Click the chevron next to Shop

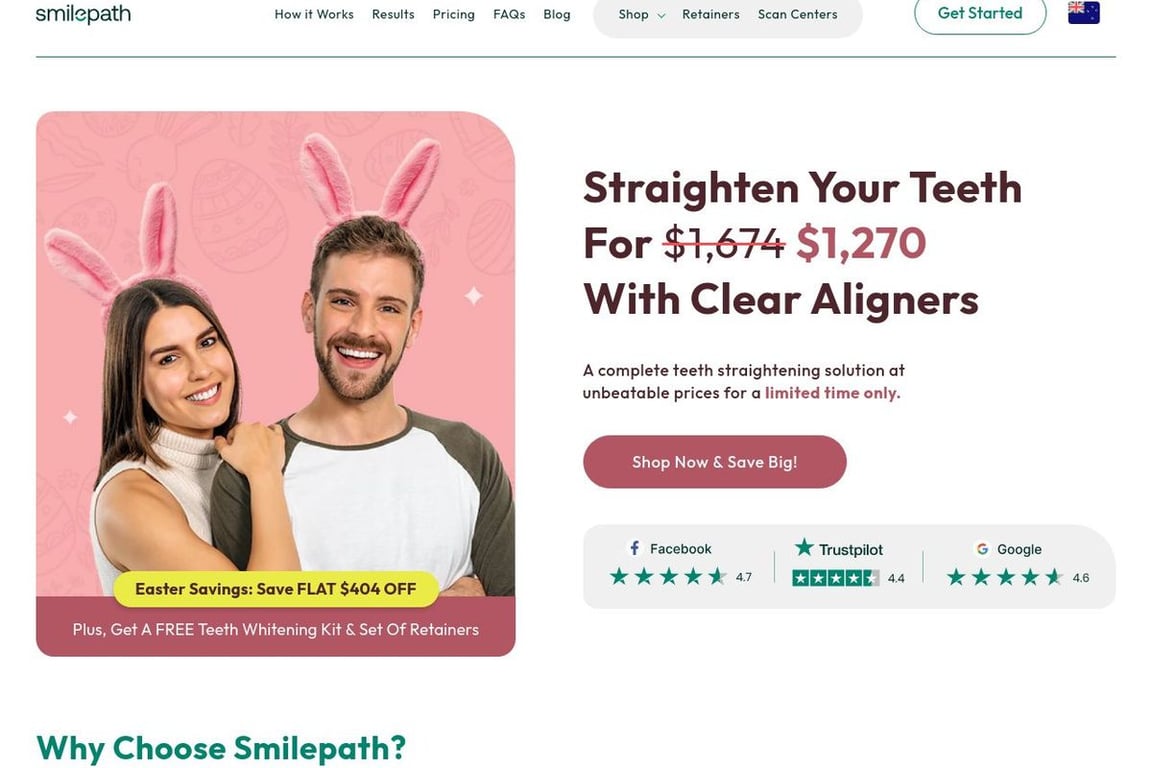tap(660, 15)
